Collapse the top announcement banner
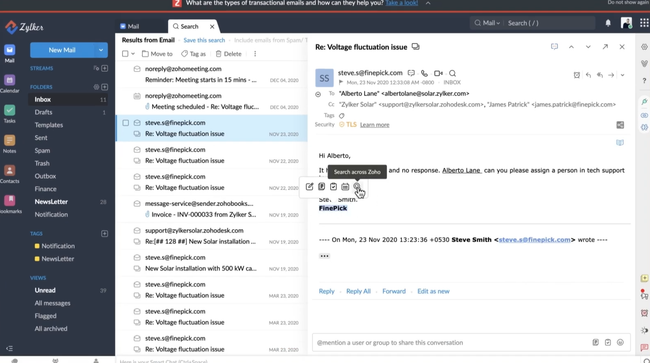The width and height of the screenshot is (650, 363). 428,3
